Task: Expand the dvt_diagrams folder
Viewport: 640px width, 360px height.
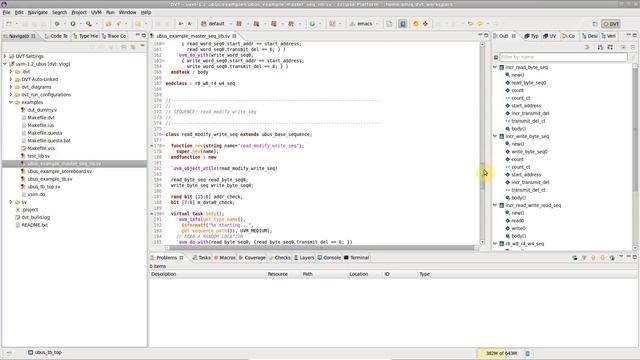Action: click(11, 87)
